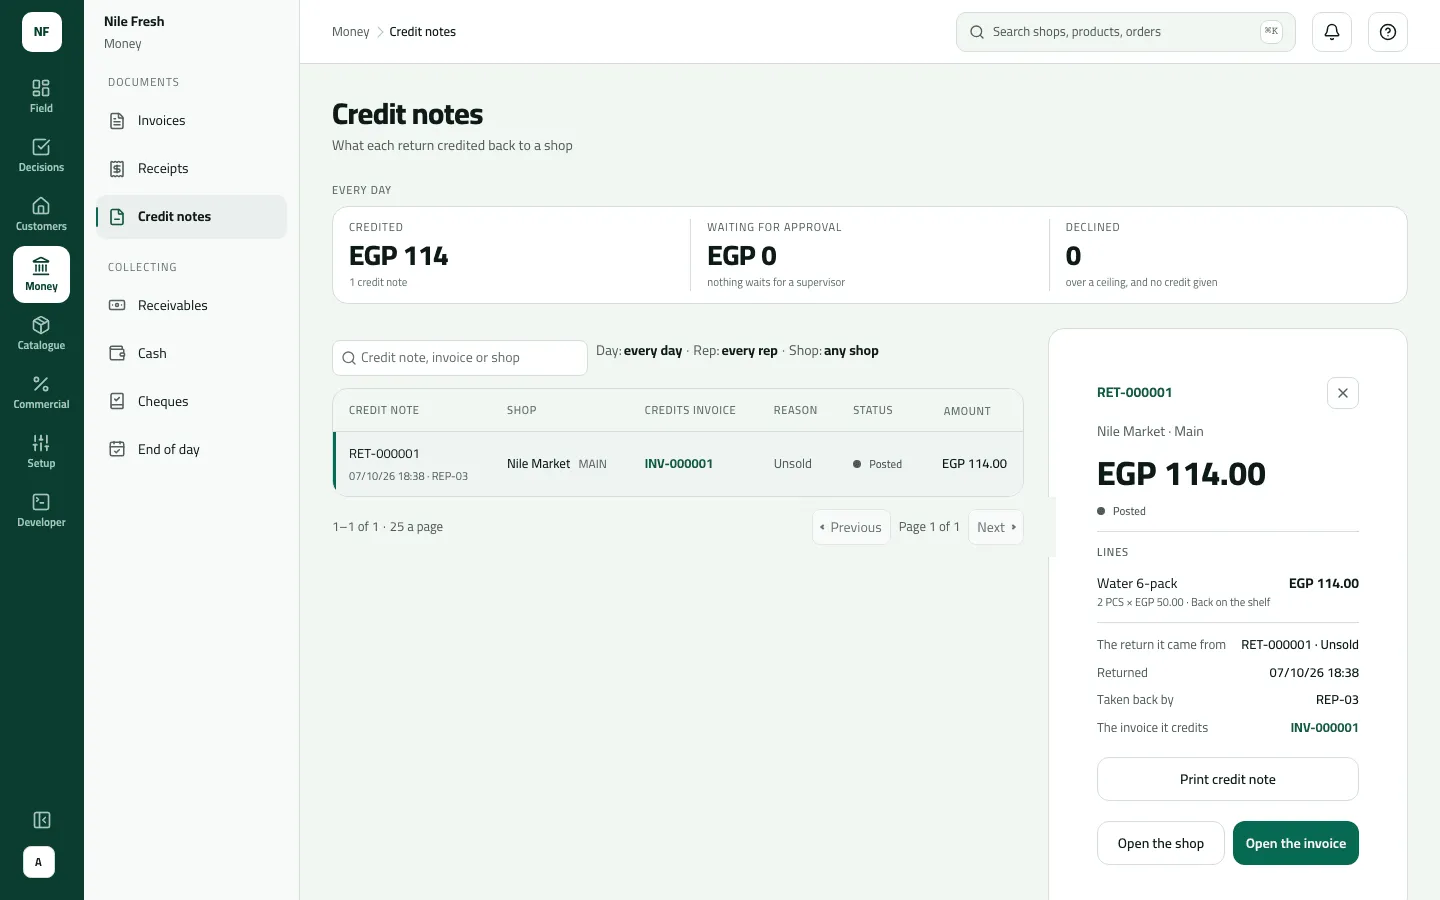Image resolution: width=1440 pixels, height=900 pixels.
Task: Click the Money breadcrumb link
Action: (350, 32)
